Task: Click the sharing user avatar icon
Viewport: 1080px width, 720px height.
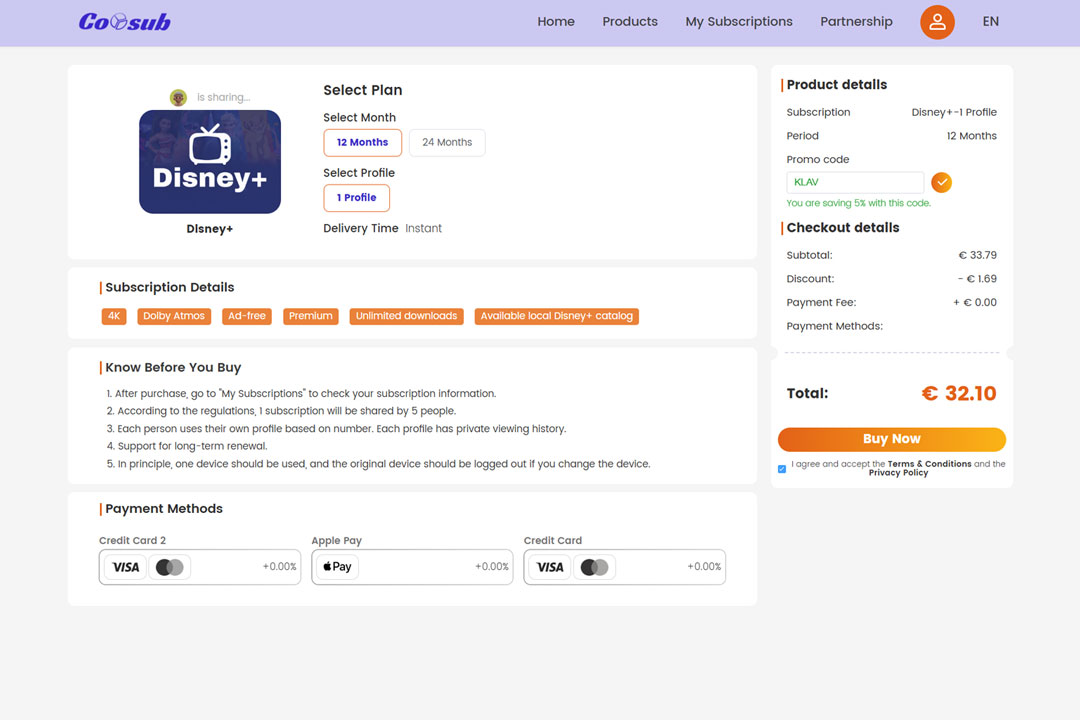Action: [178, 97]
